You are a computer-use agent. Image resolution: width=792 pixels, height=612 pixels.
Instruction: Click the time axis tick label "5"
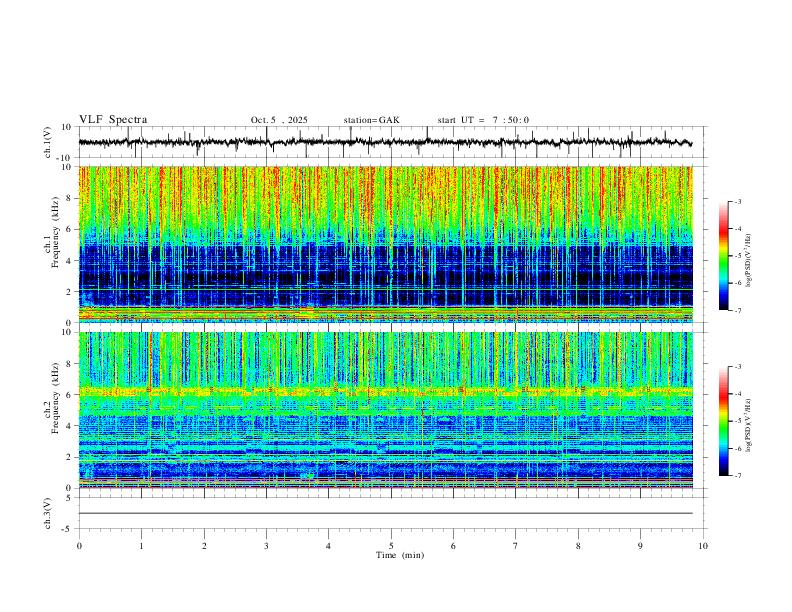tap(391, 546)
